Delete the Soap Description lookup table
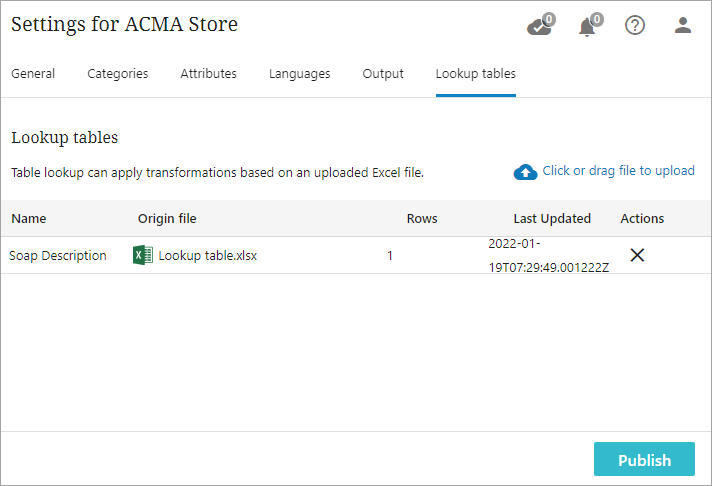Viewport: 712px width, 486px height. pyautogui.click(x=637, y=255)
